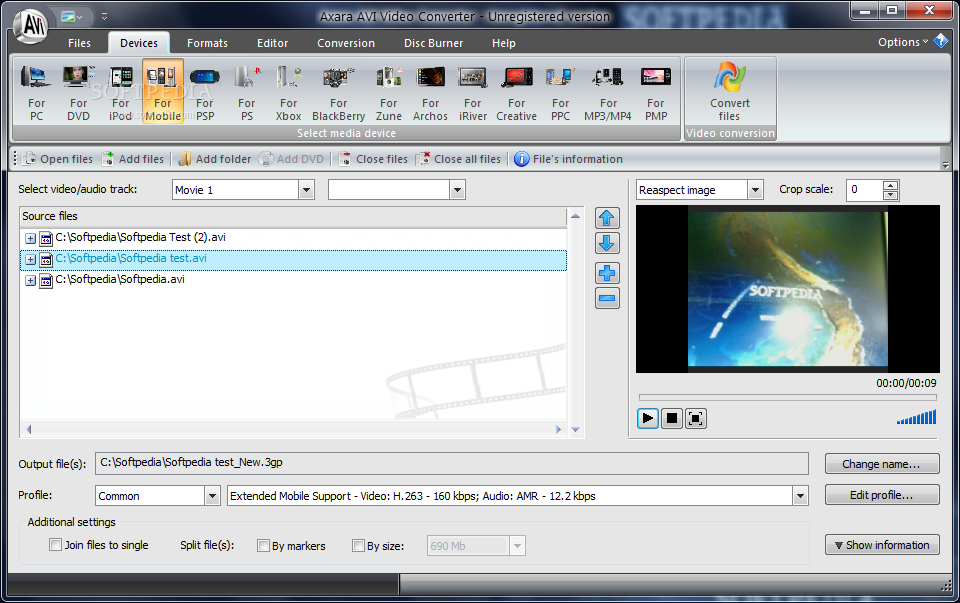Screen dimensions: 960x603
Task: Pick the For iRiver device
Action: pos(473,92)
